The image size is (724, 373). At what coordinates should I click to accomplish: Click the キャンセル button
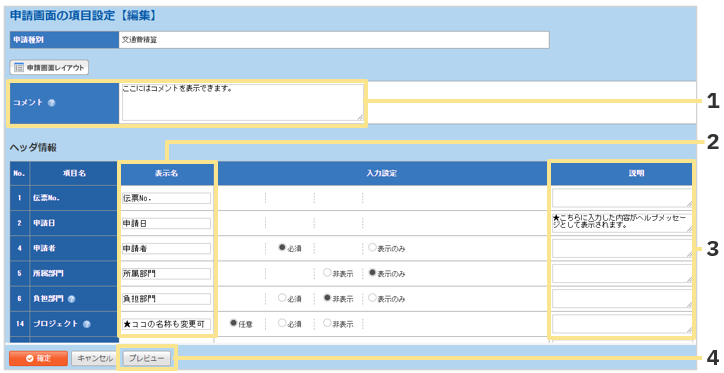click(95, 358)
